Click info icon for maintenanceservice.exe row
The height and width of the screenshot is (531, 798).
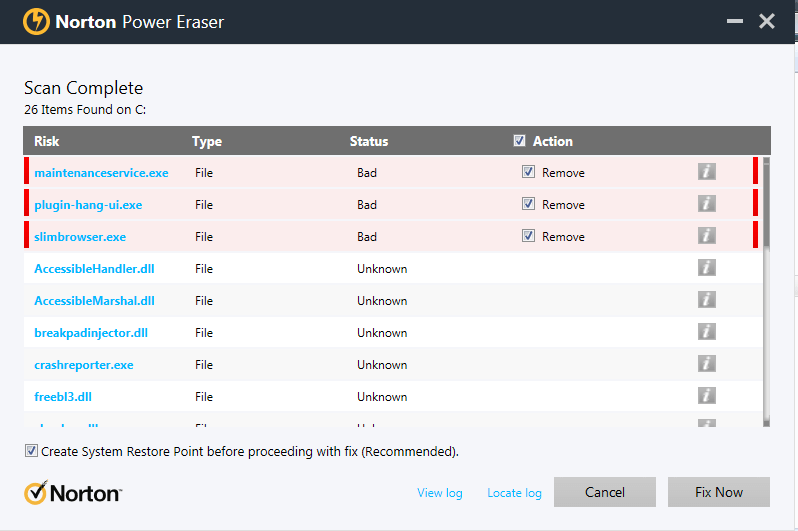pyautogui.click(x=707, y=172)
